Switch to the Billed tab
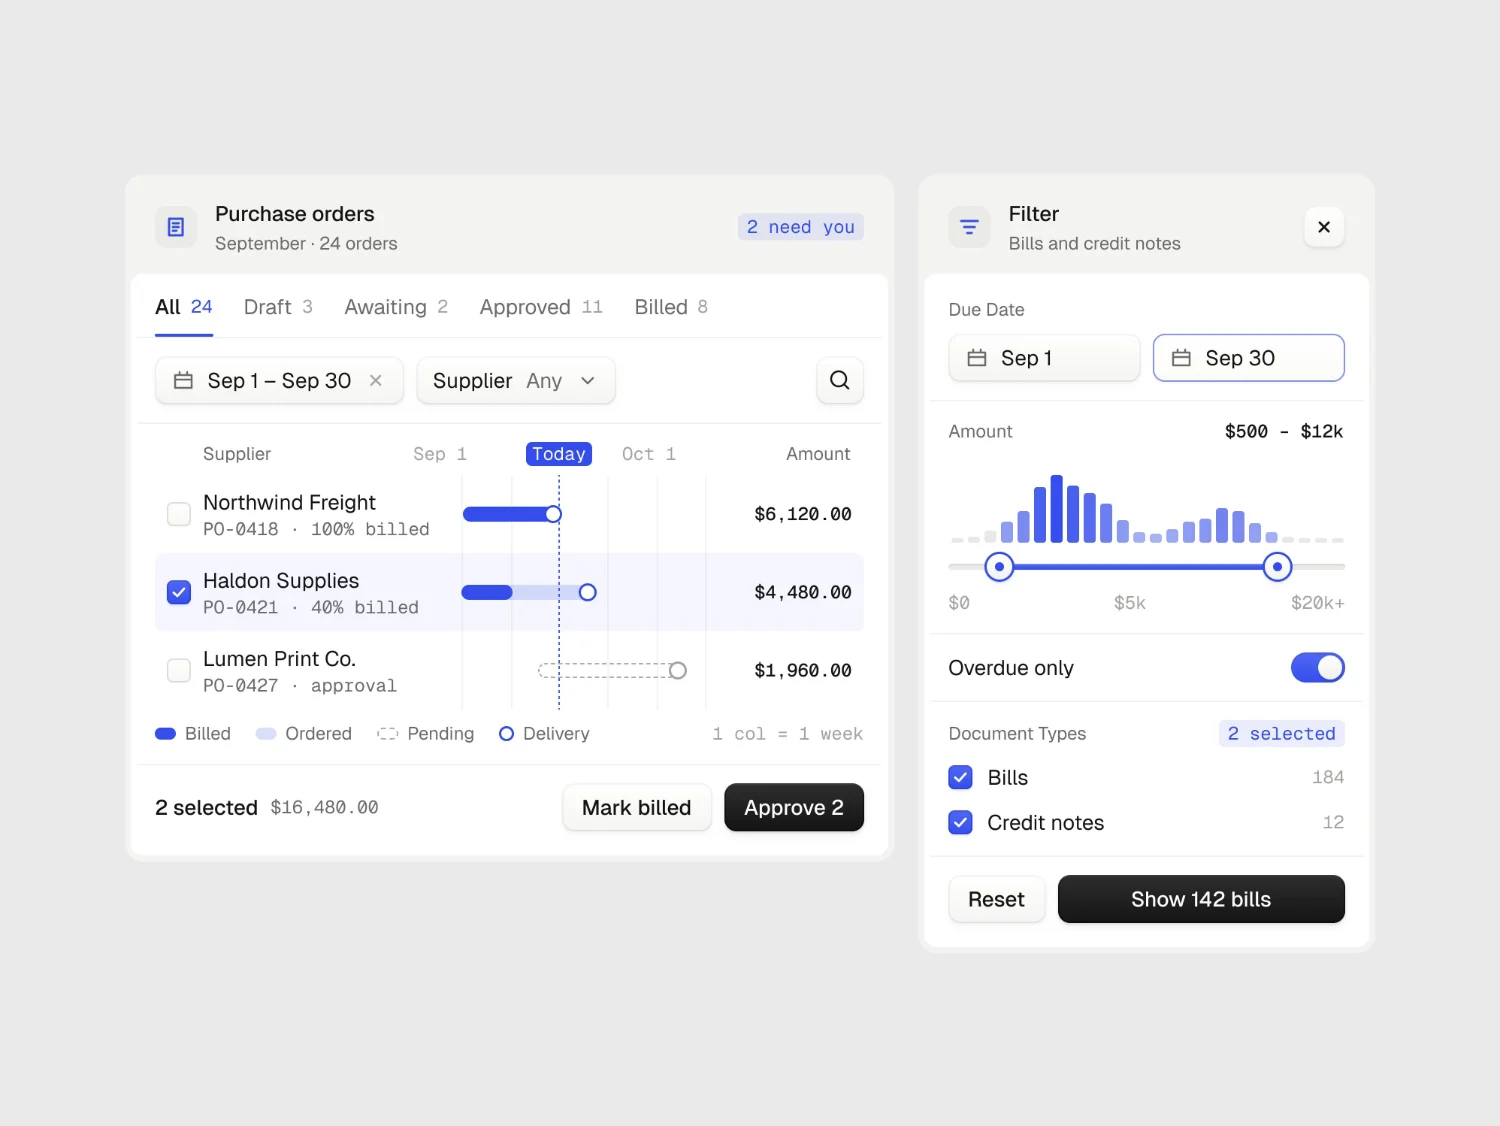Screen dimensions: 1500x1126 [x=671, y=307]
